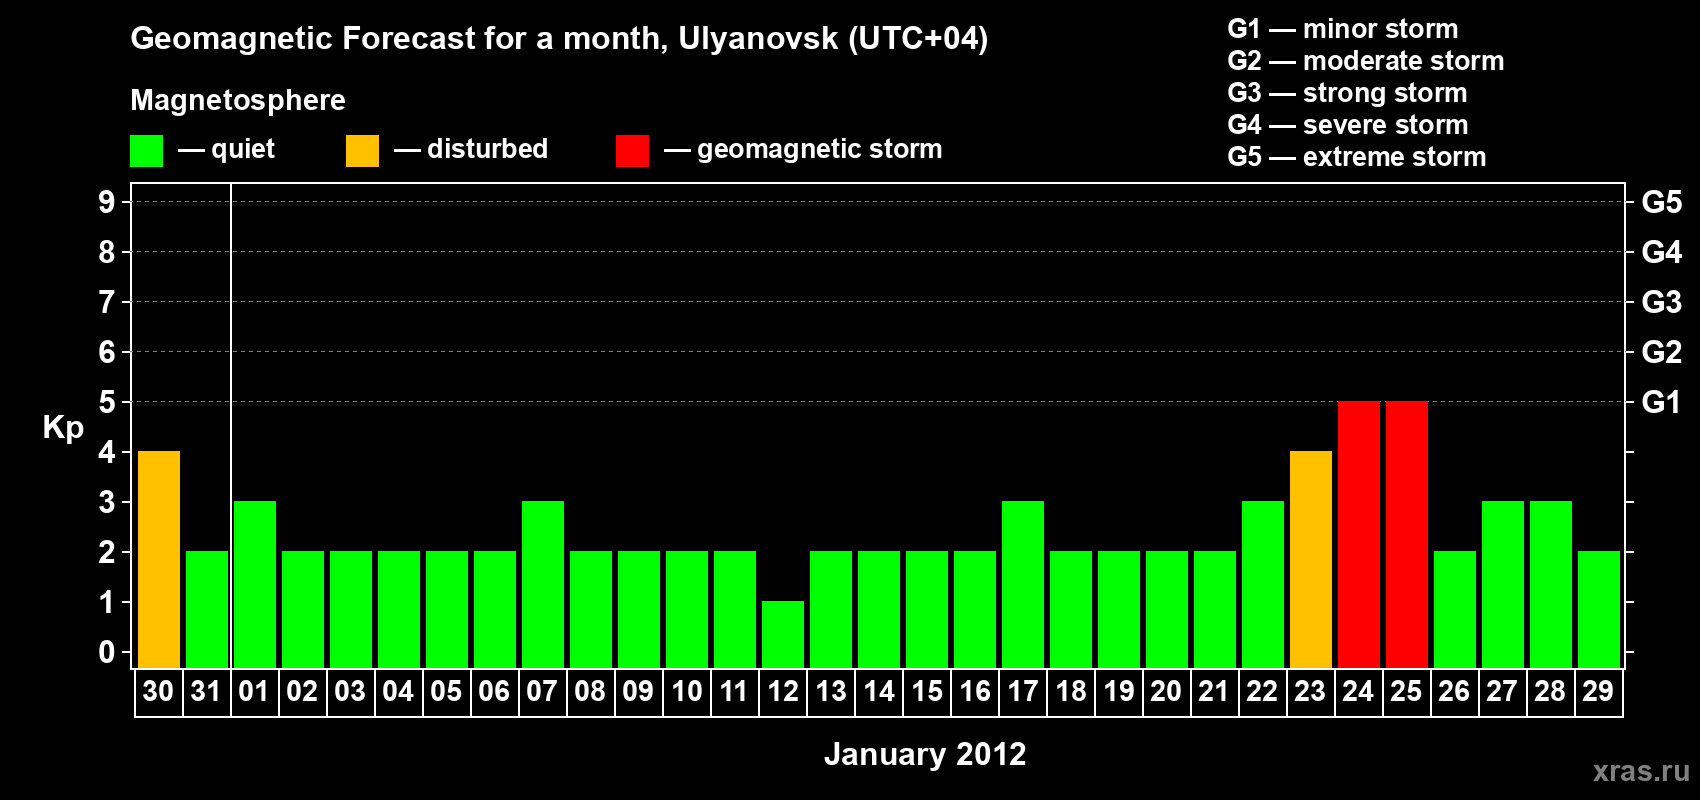
Task: Click the green quiet legend swatch
Action: pyautogui.click(x=146, y=151)
